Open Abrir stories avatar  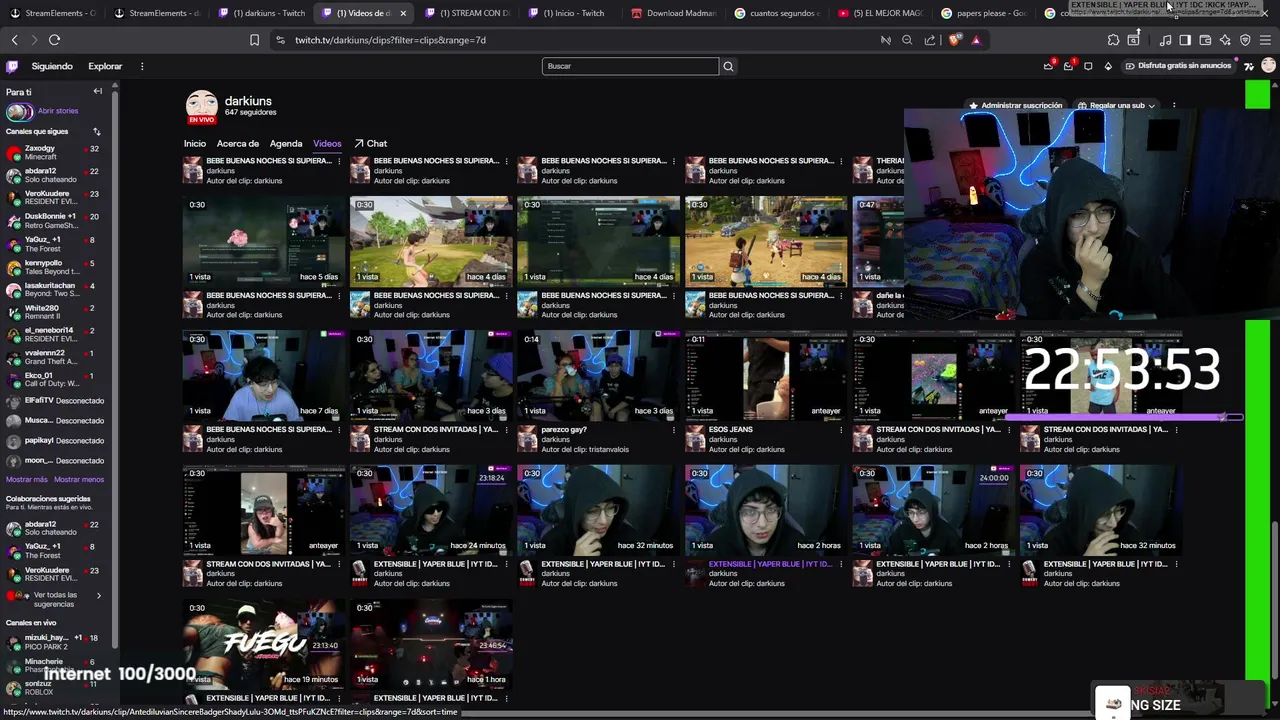(x=18, y=111)
